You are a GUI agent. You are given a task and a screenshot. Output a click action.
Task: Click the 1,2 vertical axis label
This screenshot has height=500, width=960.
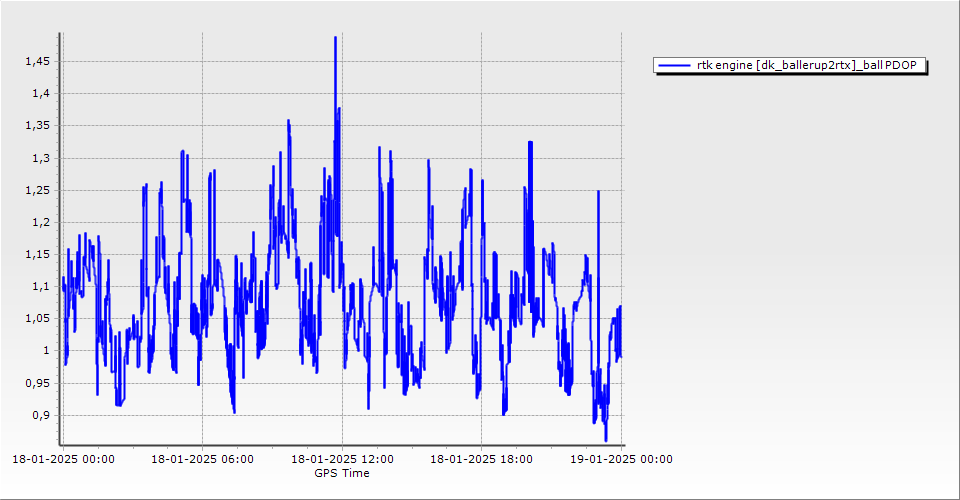39,222
